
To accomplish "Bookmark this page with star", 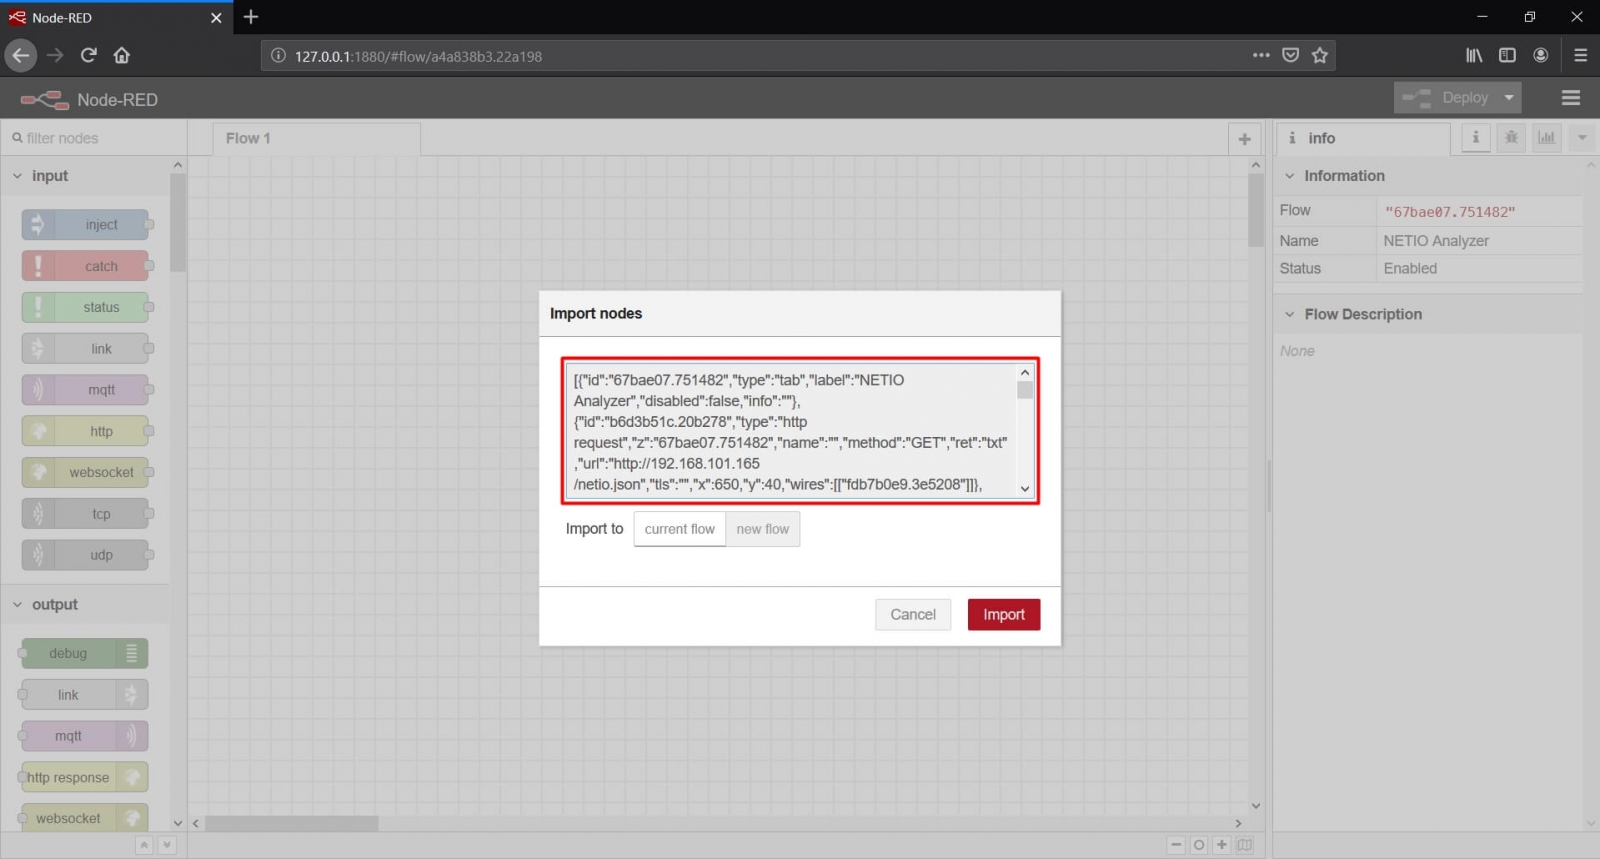I will [x=1320, y=55].
